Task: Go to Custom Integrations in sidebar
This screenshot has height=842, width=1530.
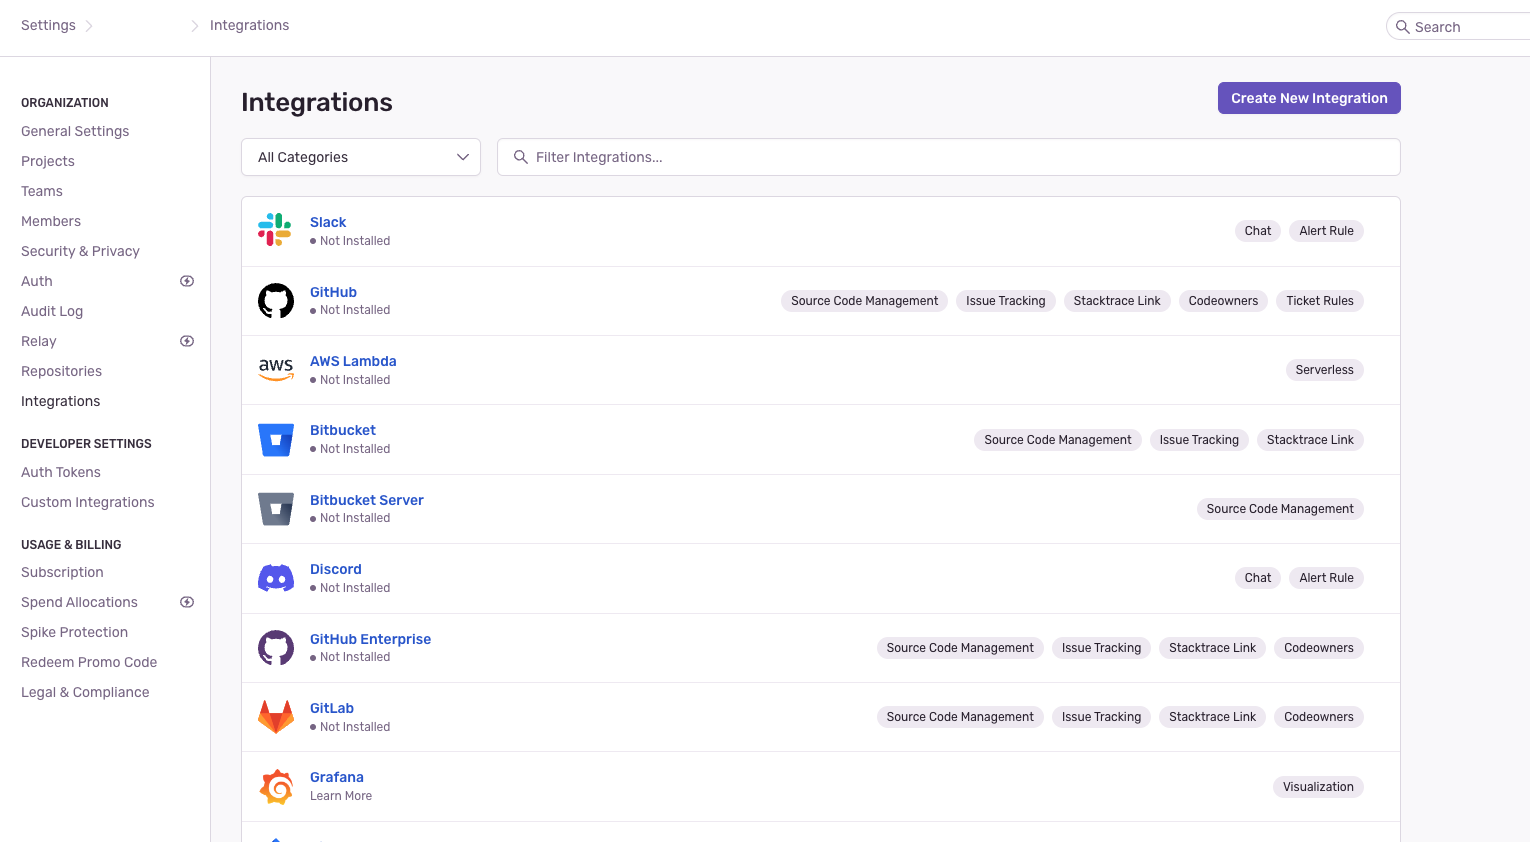Action: tap(88, 502)
